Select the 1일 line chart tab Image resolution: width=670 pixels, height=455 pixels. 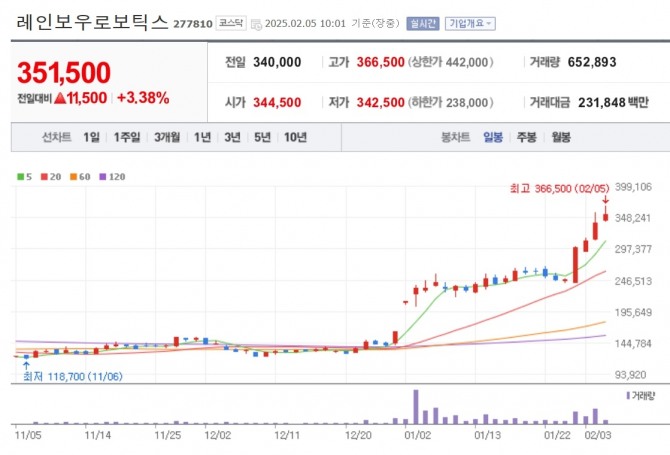tap(91, 137)
